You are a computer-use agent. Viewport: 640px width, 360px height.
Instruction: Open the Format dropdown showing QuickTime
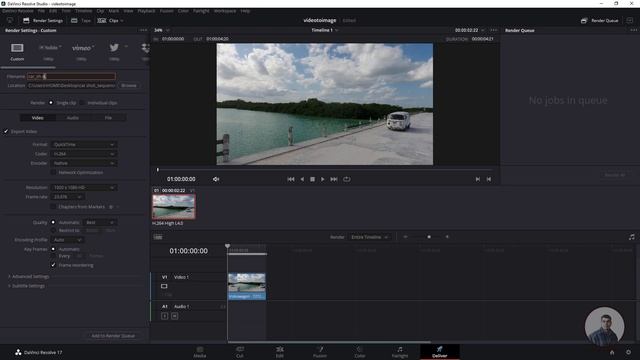(x=84, y=144)
